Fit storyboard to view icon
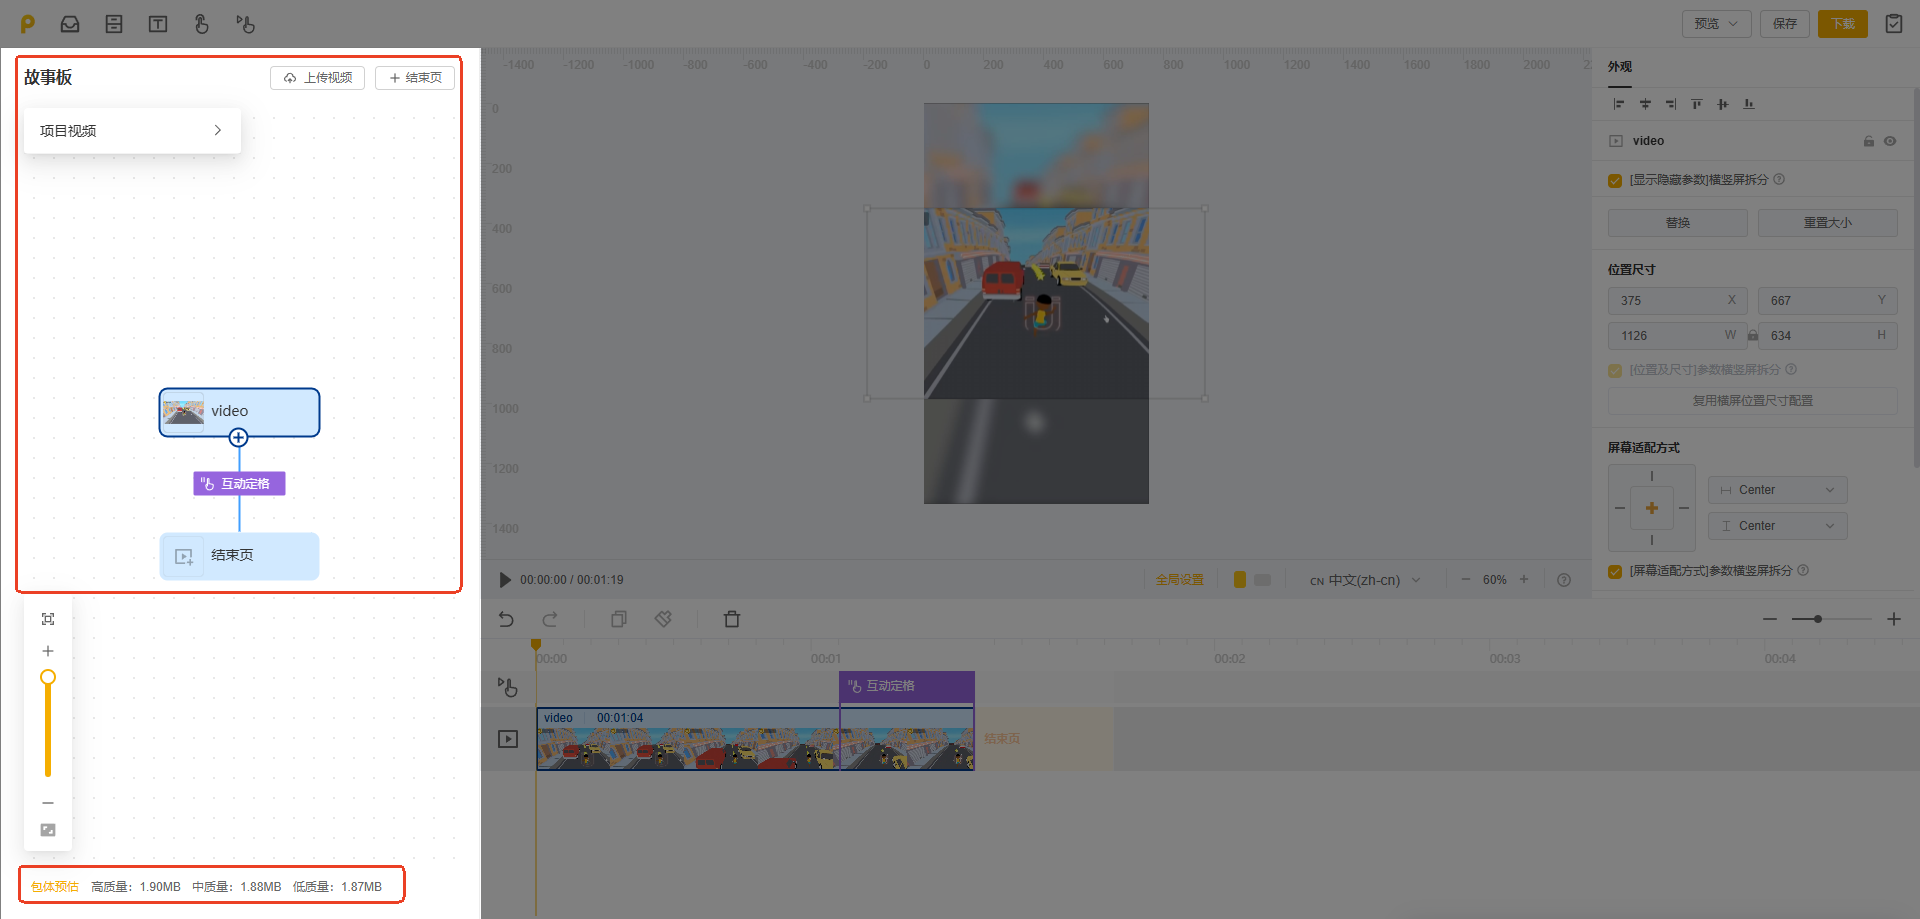Screen dimensions: 1920x919 tap(48, 619)
